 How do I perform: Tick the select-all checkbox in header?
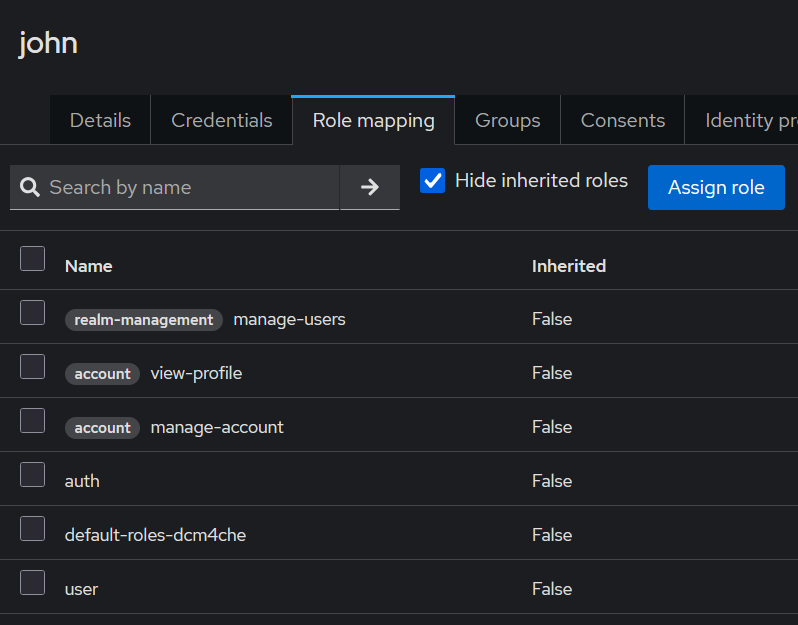point(33,259)
